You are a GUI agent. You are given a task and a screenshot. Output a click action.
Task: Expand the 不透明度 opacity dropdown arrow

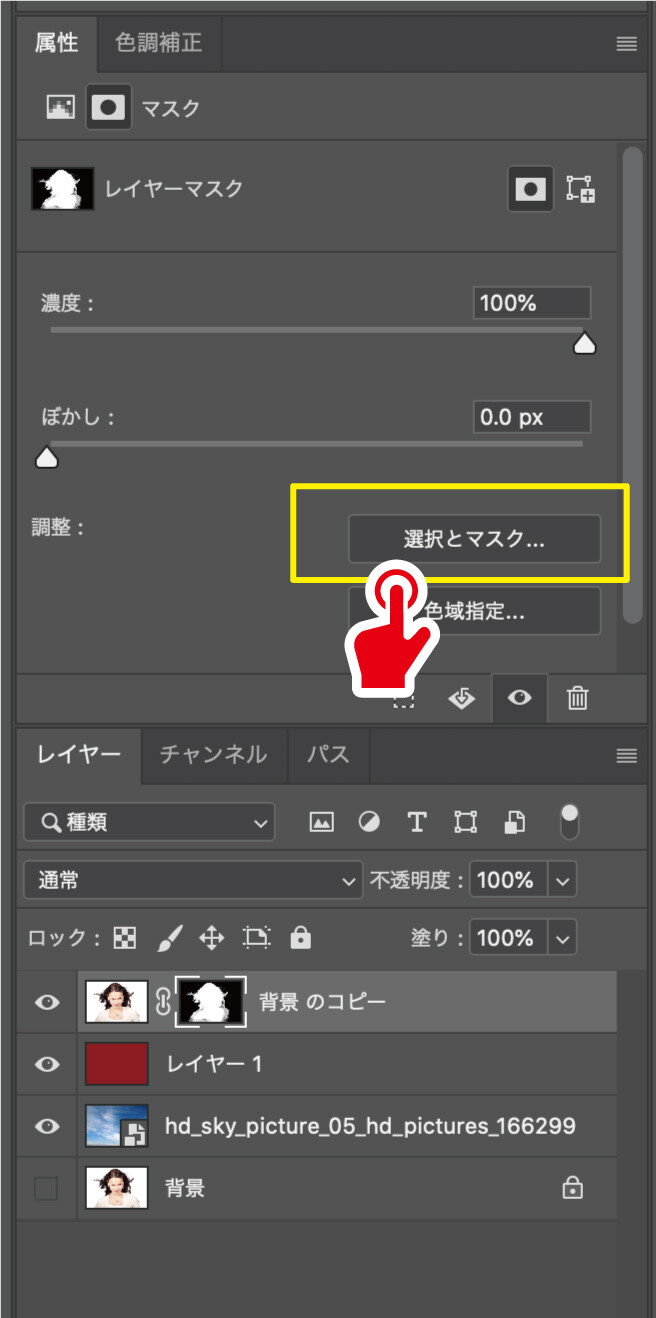click(562, 881)
